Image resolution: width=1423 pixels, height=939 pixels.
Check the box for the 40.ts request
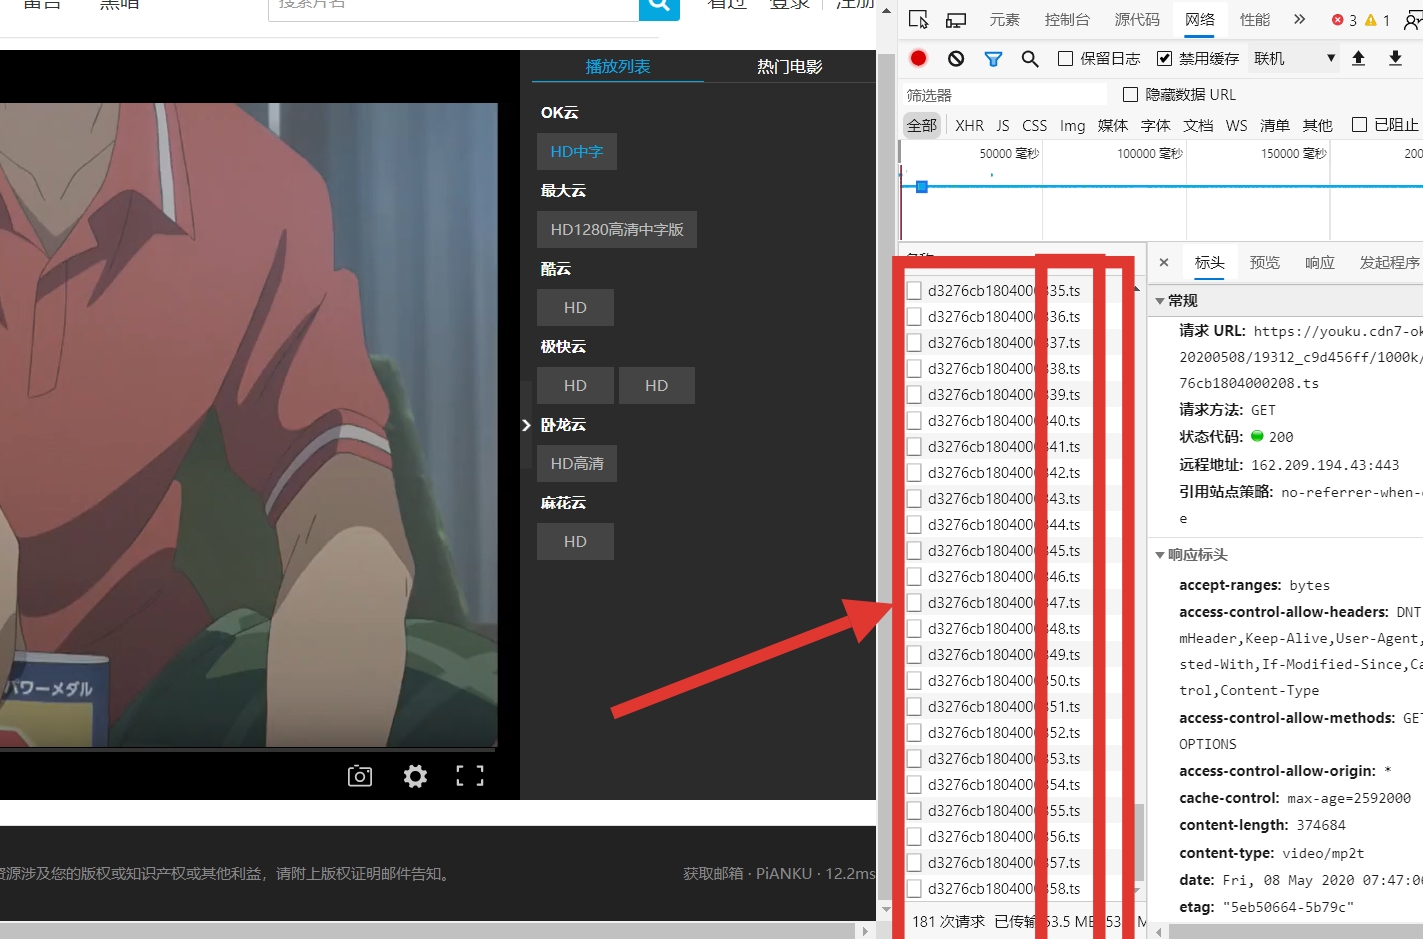(x=914, y=421)
